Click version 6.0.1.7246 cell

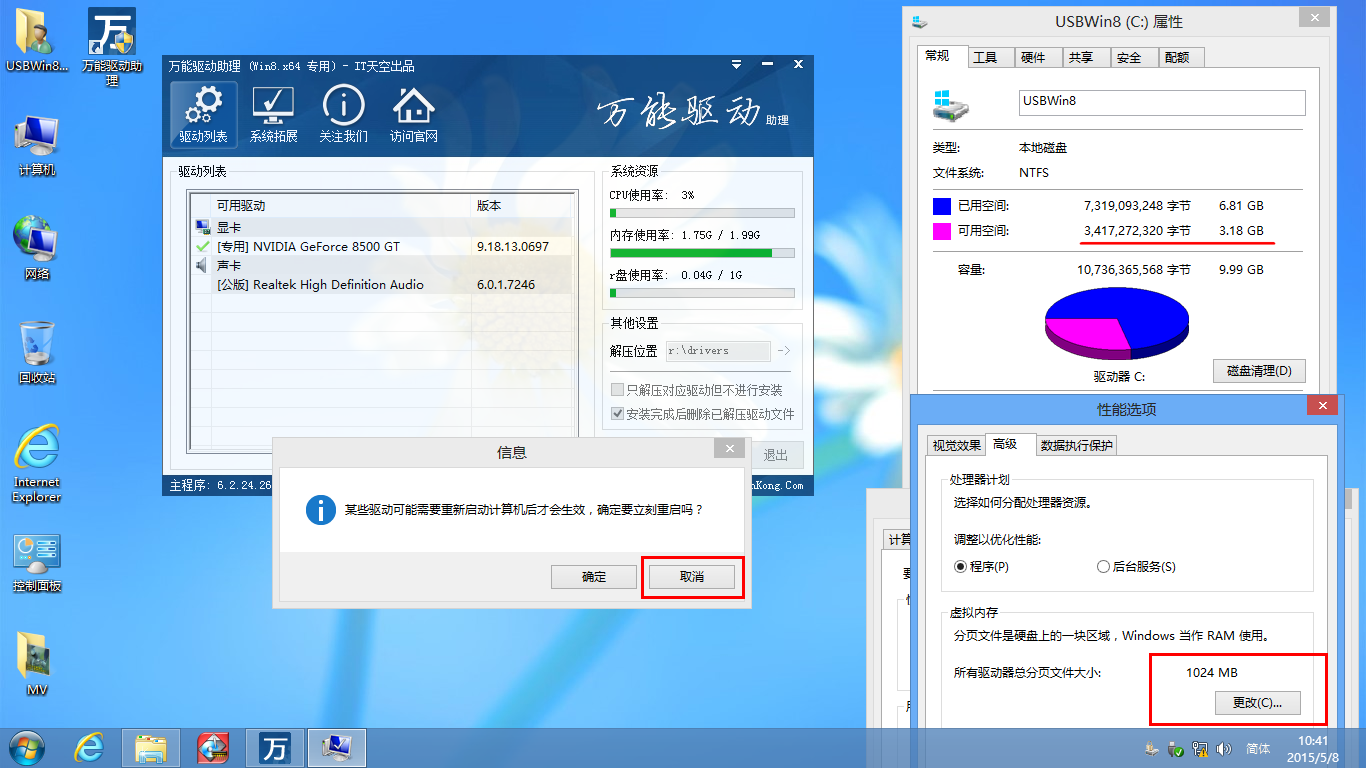pos(506,285)
